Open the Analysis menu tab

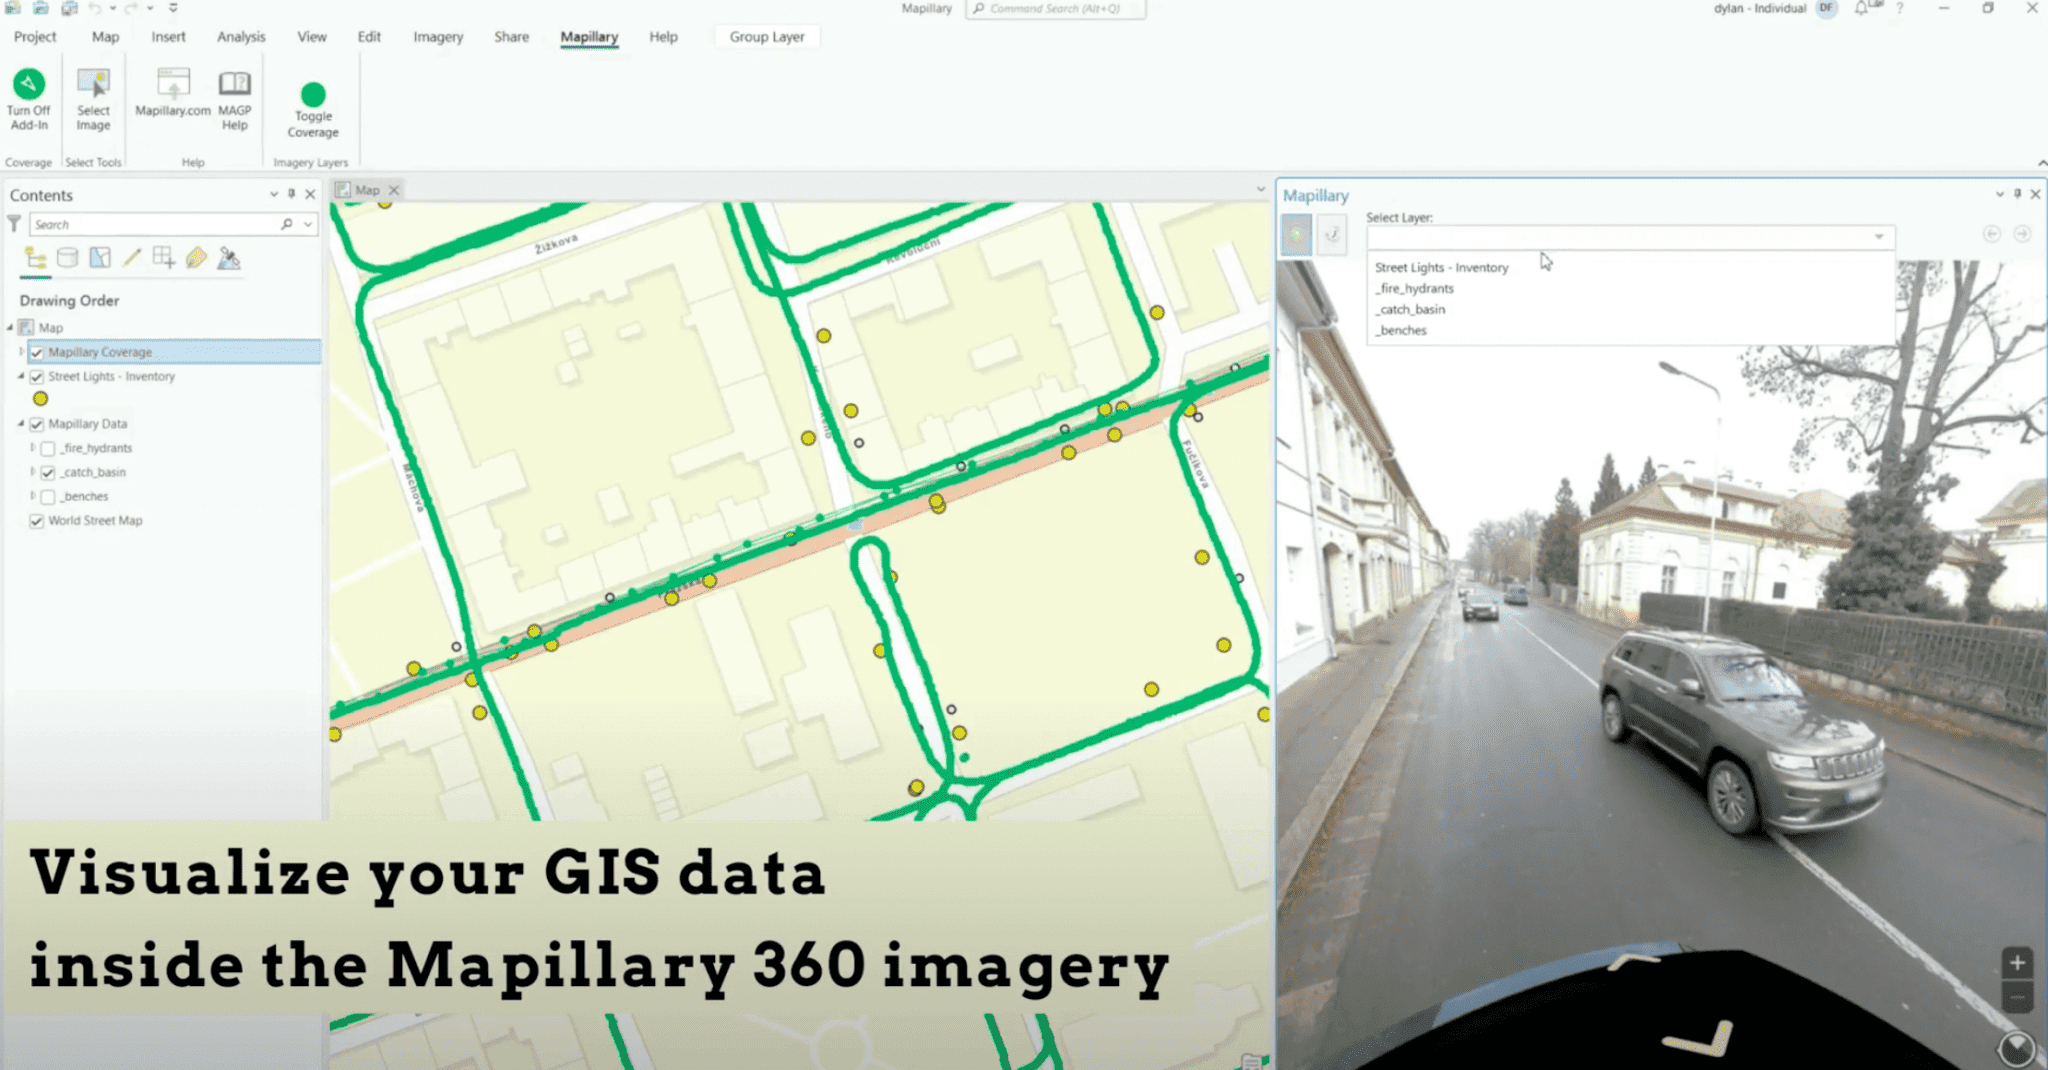[240, 37]
